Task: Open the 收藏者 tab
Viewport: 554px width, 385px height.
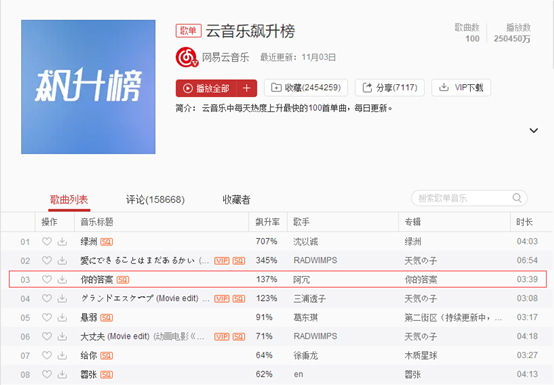Action: 236,200
